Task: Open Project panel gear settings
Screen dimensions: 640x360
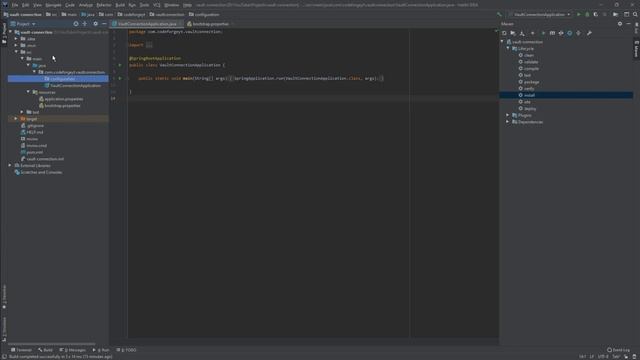Action: tap(96, 24)
